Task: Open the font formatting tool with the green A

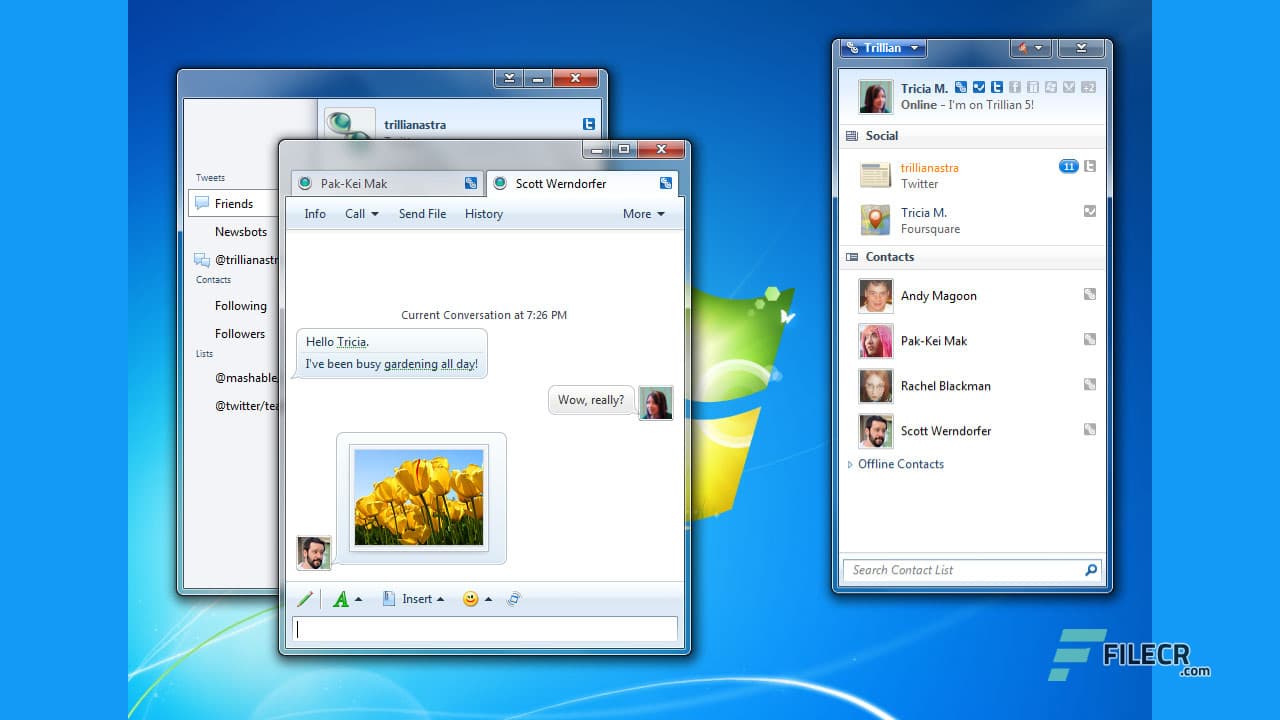Action: point(343,598)
